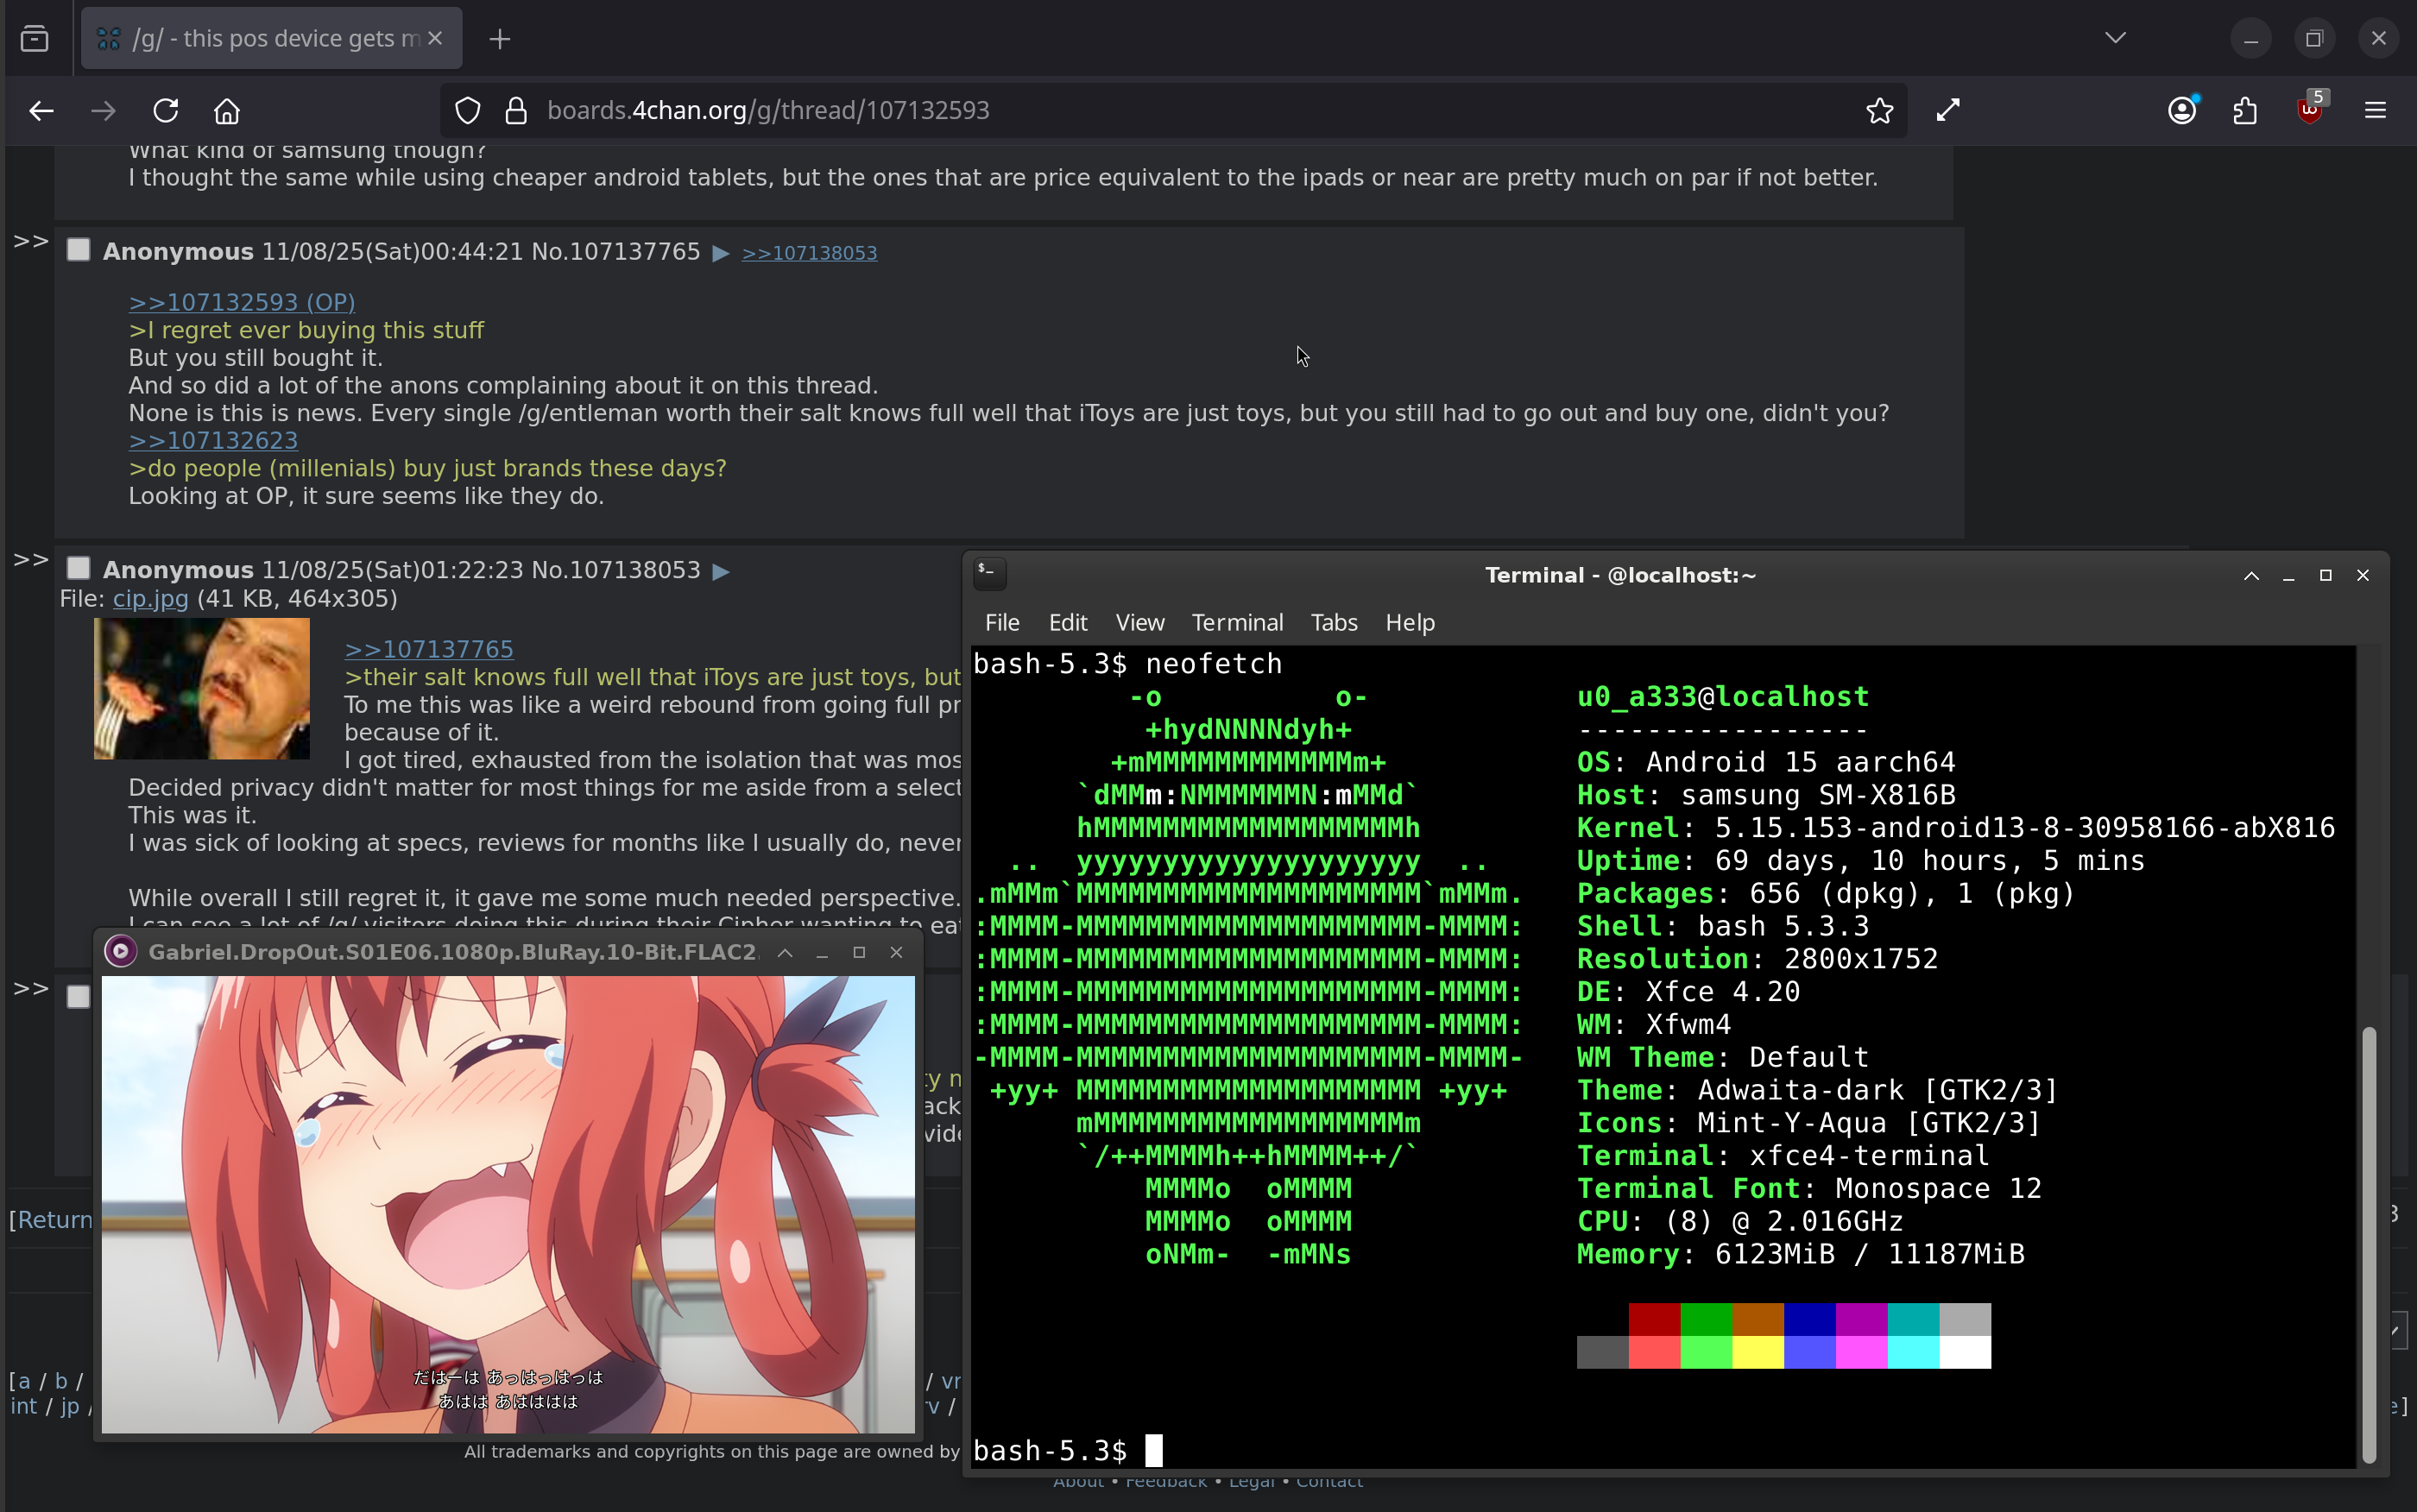Open Firefox account profile icon
The image size is (2417, 1512).
pyautogui.click(x=2182, y=110)
